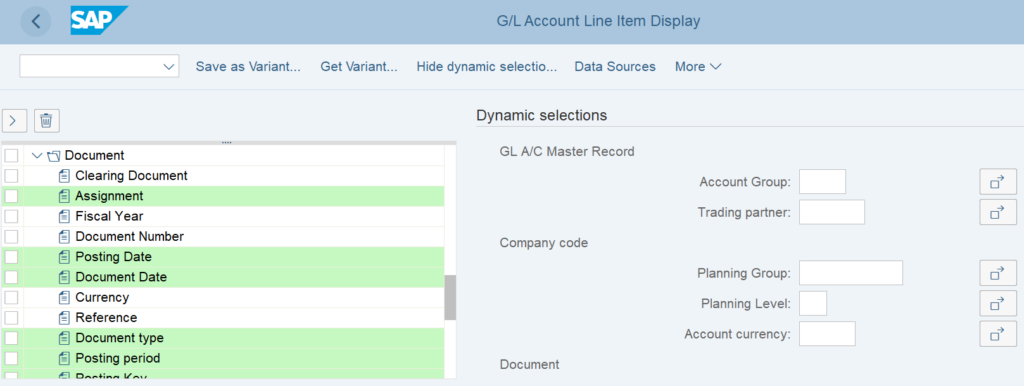
Task: Tick the Document Number checkbox
Action: coord(11,236)
